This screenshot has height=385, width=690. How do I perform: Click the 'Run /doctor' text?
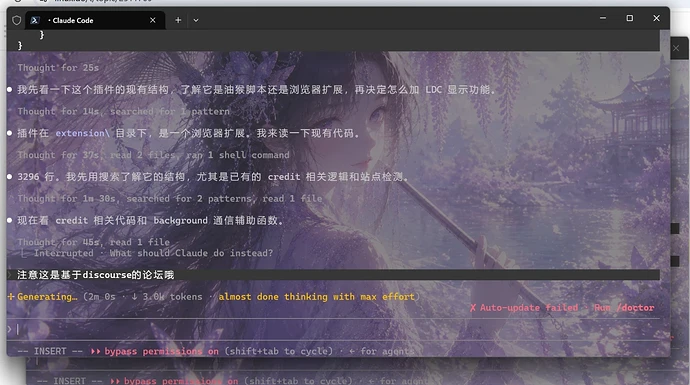624,308
